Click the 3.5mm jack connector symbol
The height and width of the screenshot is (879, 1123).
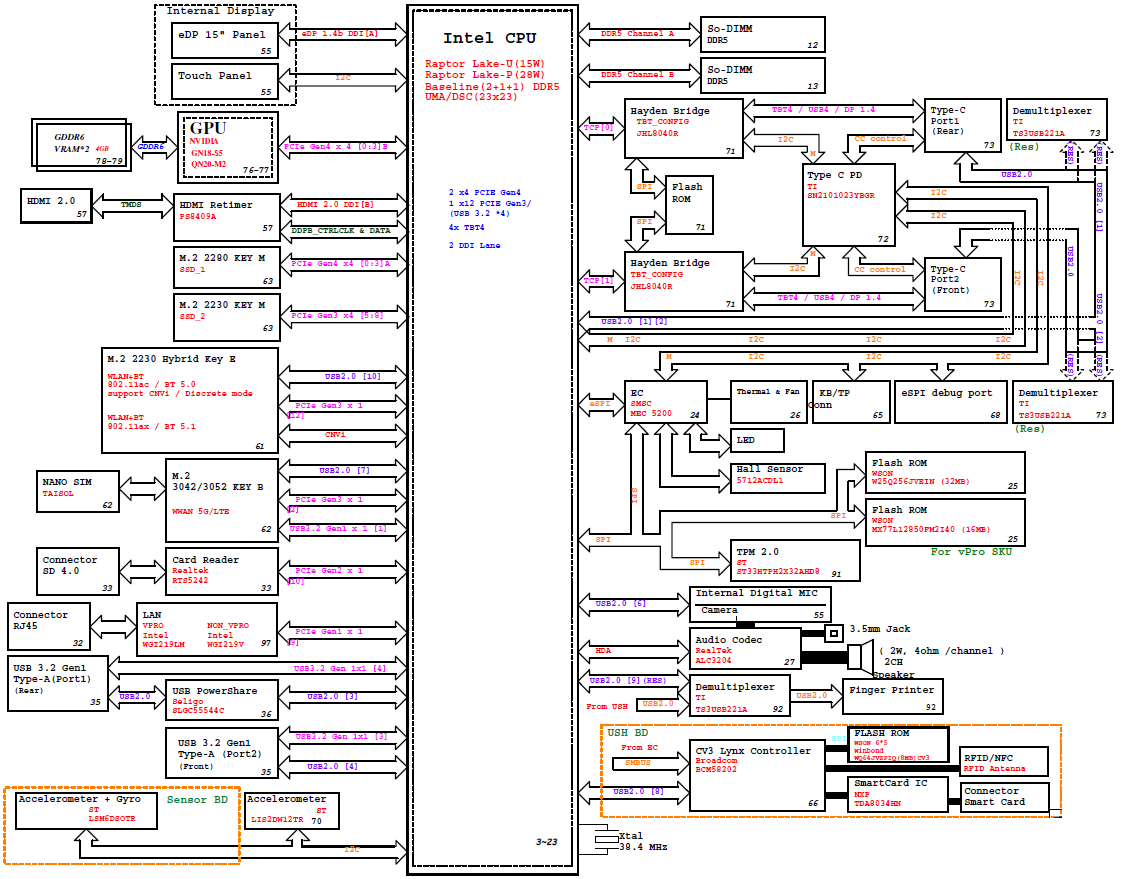click(x=834, y=634)
